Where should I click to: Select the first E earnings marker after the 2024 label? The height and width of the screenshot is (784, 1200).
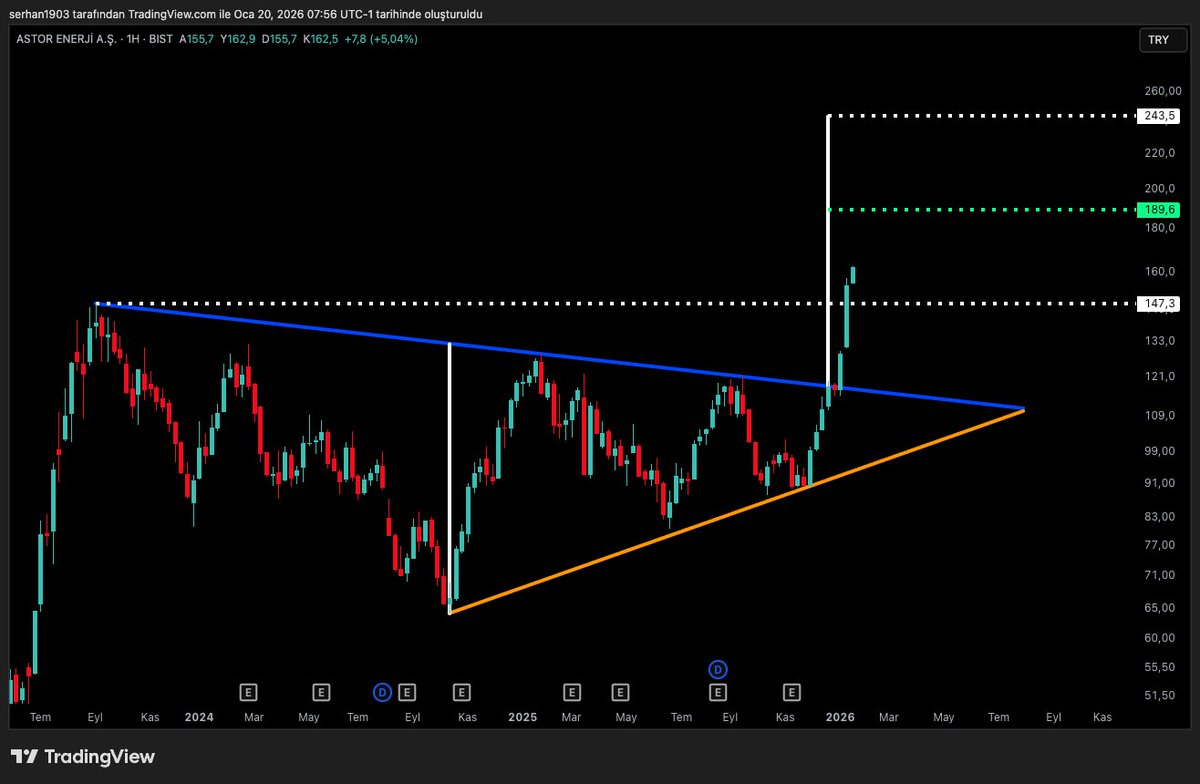pos(248,691)
